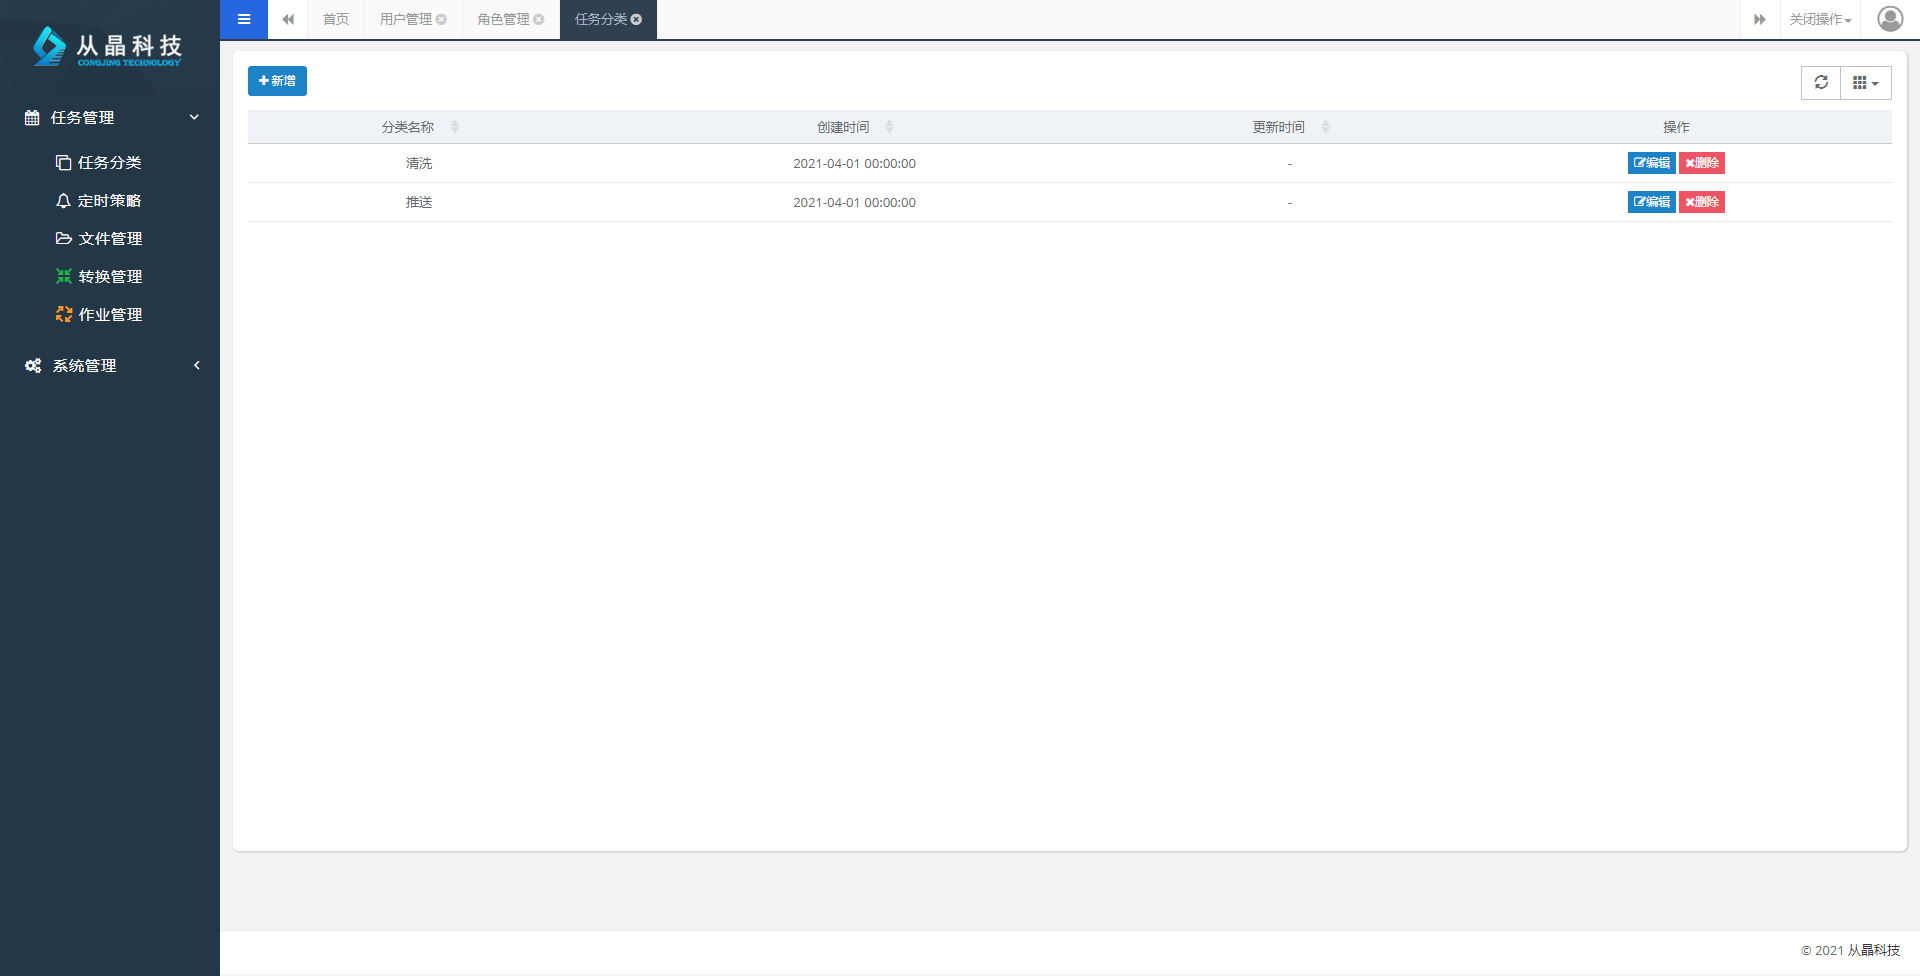Click the 清洗 row creation time
Viewport: 1920px width, 976px height.
(x=855, y=164)
